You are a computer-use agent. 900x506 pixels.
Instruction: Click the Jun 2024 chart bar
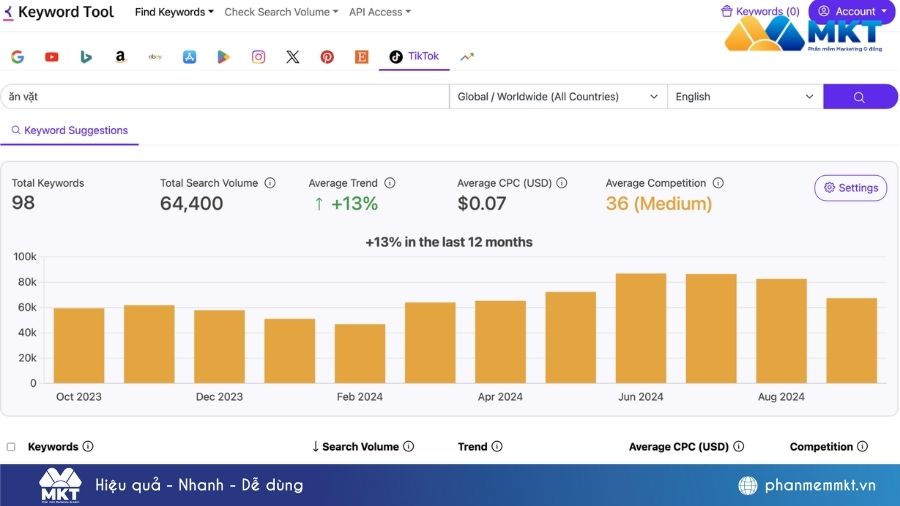coord(641,328)
